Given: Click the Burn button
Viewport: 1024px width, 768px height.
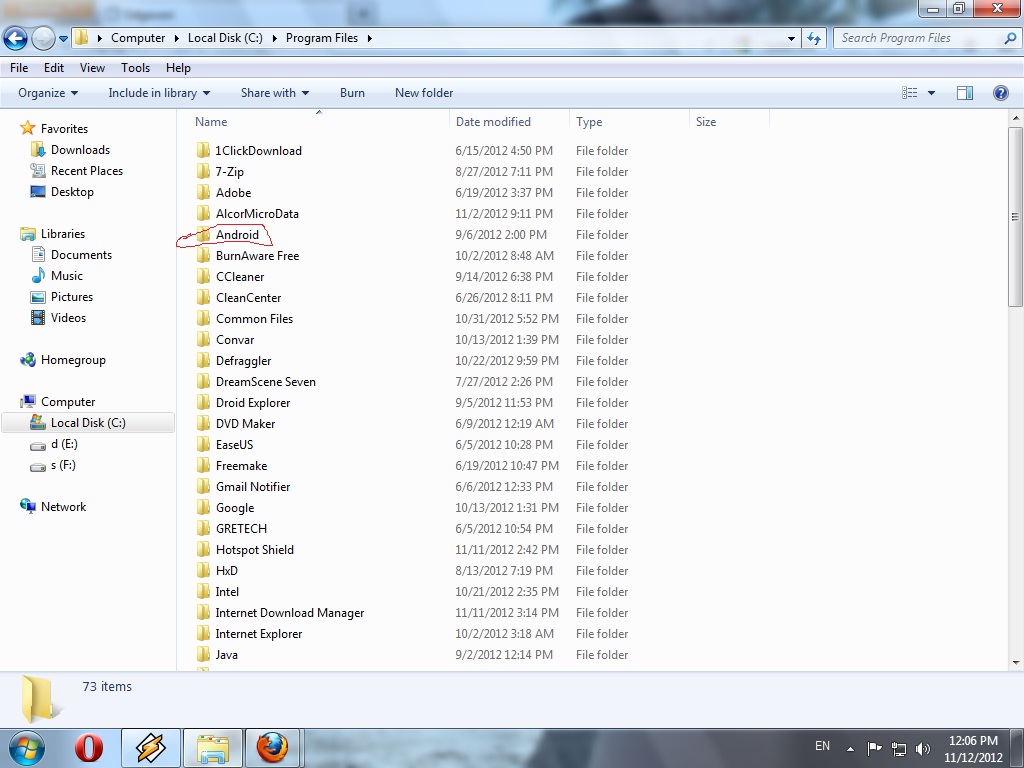Looking at the screenshot, I should tap(352, 93).
